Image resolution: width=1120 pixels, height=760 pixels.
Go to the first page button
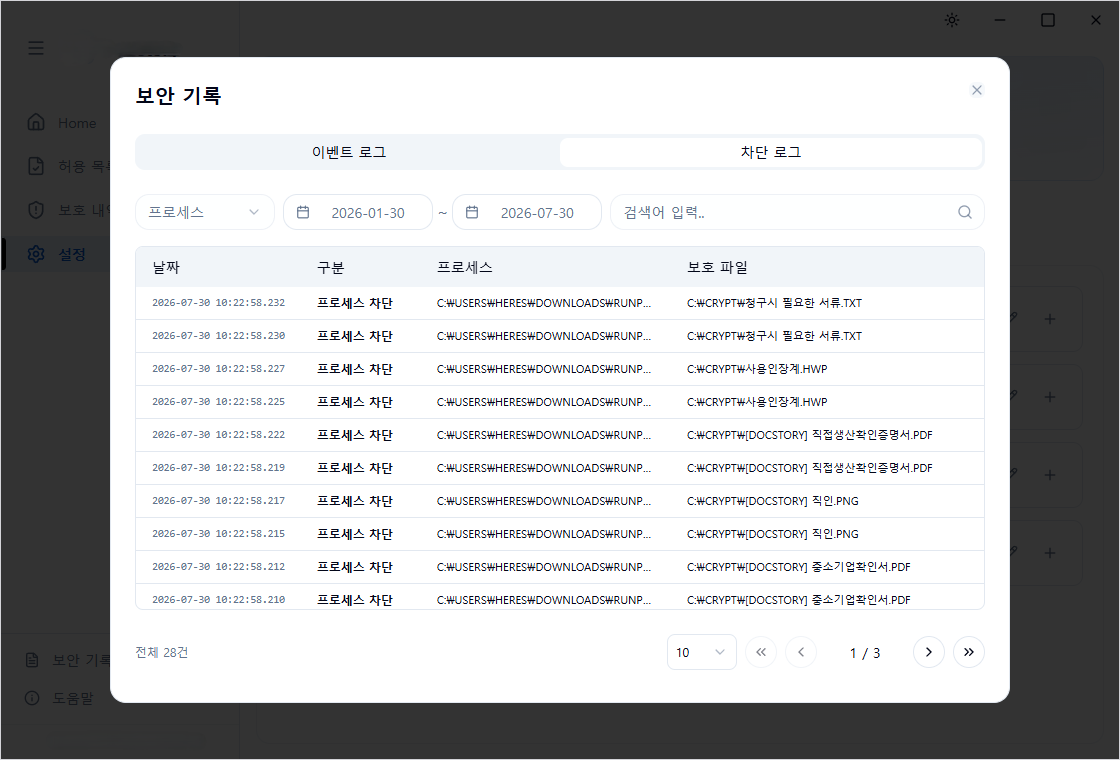click(761, 652)
